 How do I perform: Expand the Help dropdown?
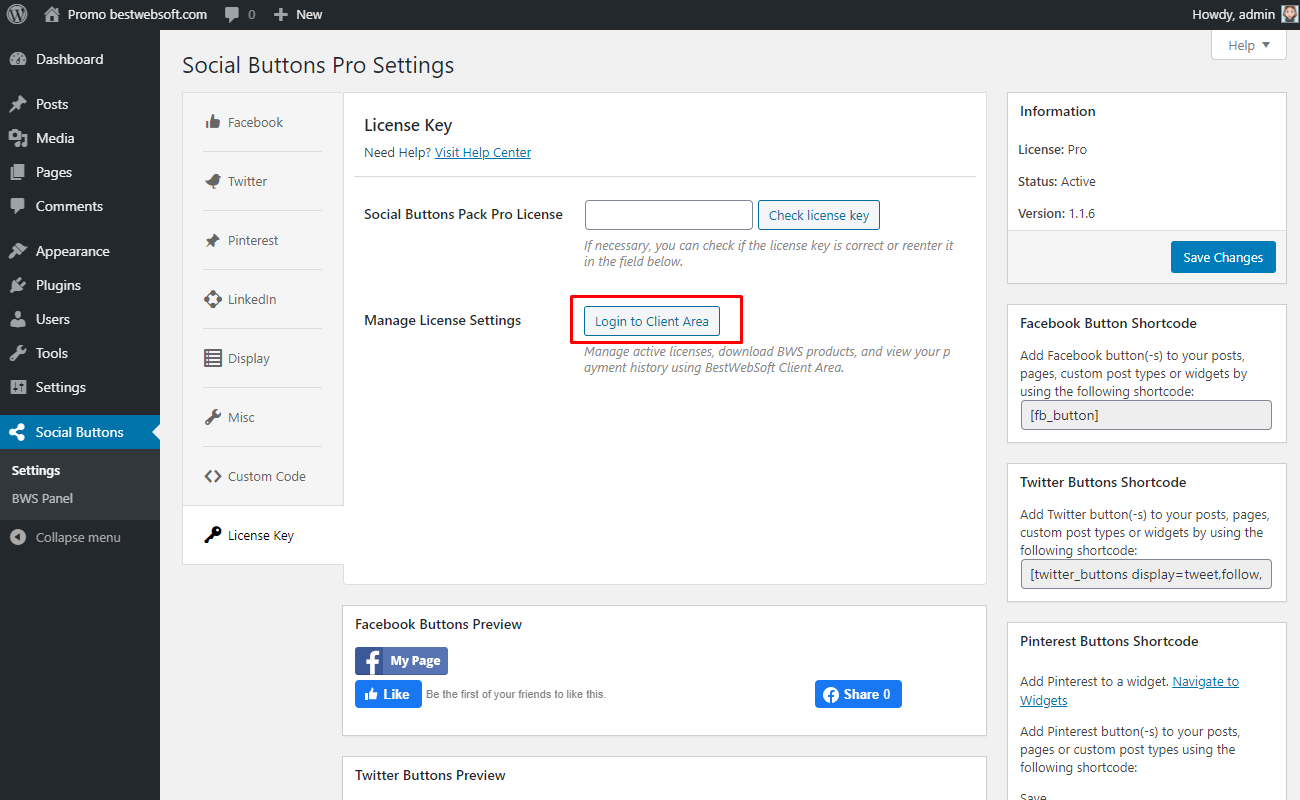click(1249, 45)
